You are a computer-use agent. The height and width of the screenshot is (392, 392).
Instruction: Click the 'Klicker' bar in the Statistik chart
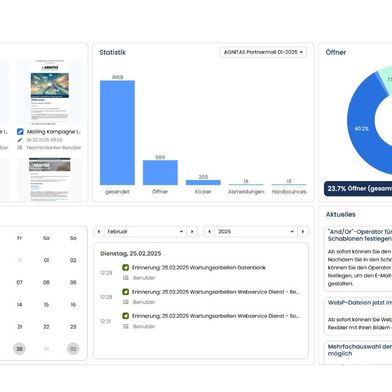click(203, 182)
